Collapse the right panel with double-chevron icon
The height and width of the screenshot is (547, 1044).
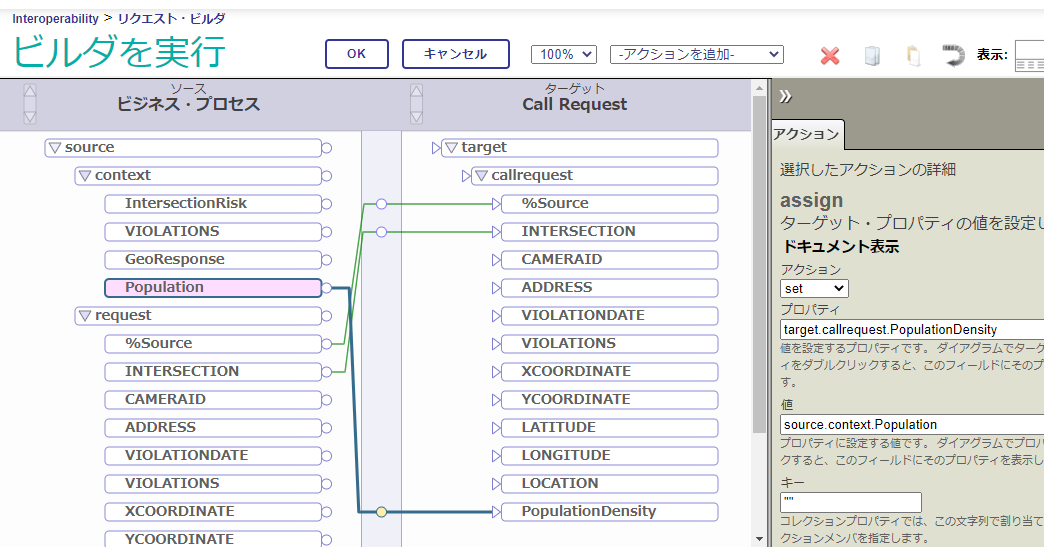[786, 96]
